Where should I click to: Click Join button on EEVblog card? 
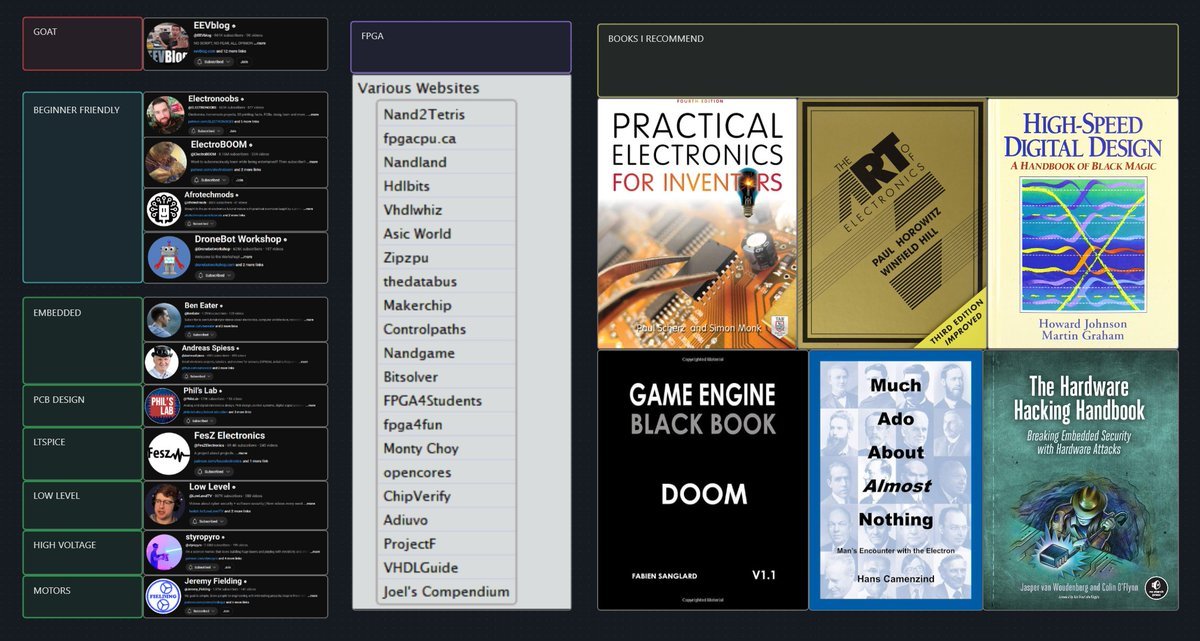click(244, 61)
